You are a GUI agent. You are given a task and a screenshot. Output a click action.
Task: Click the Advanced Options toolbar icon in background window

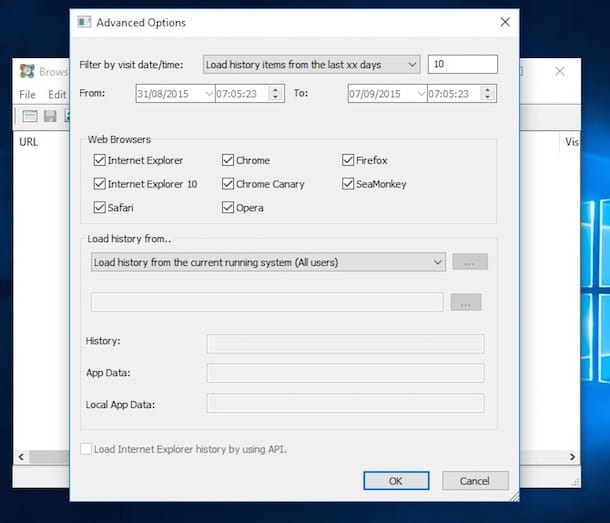[30, 116]
